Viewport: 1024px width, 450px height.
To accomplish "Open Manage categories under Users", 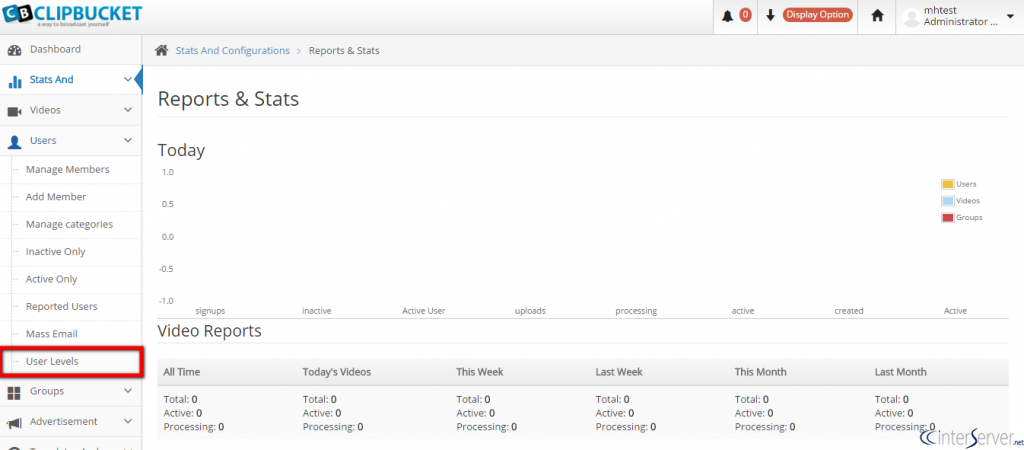I will pyautogui.click(x=69, y=225).
